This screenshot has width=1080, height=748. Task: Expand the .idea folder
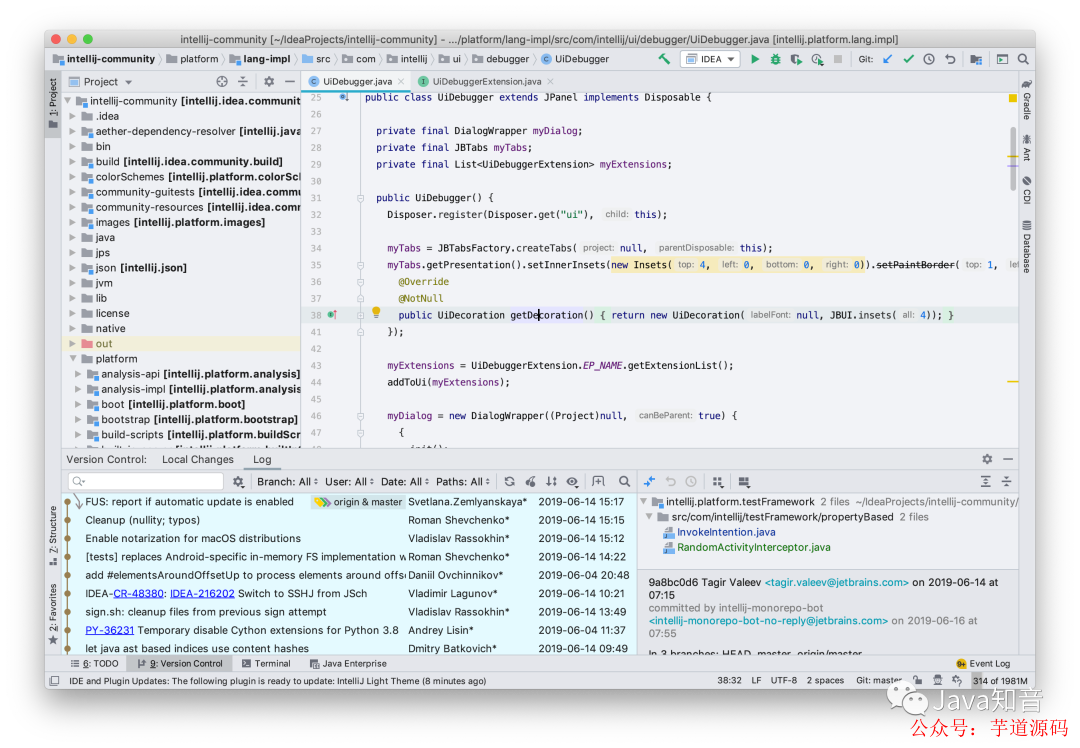click(x=73, y=116)
